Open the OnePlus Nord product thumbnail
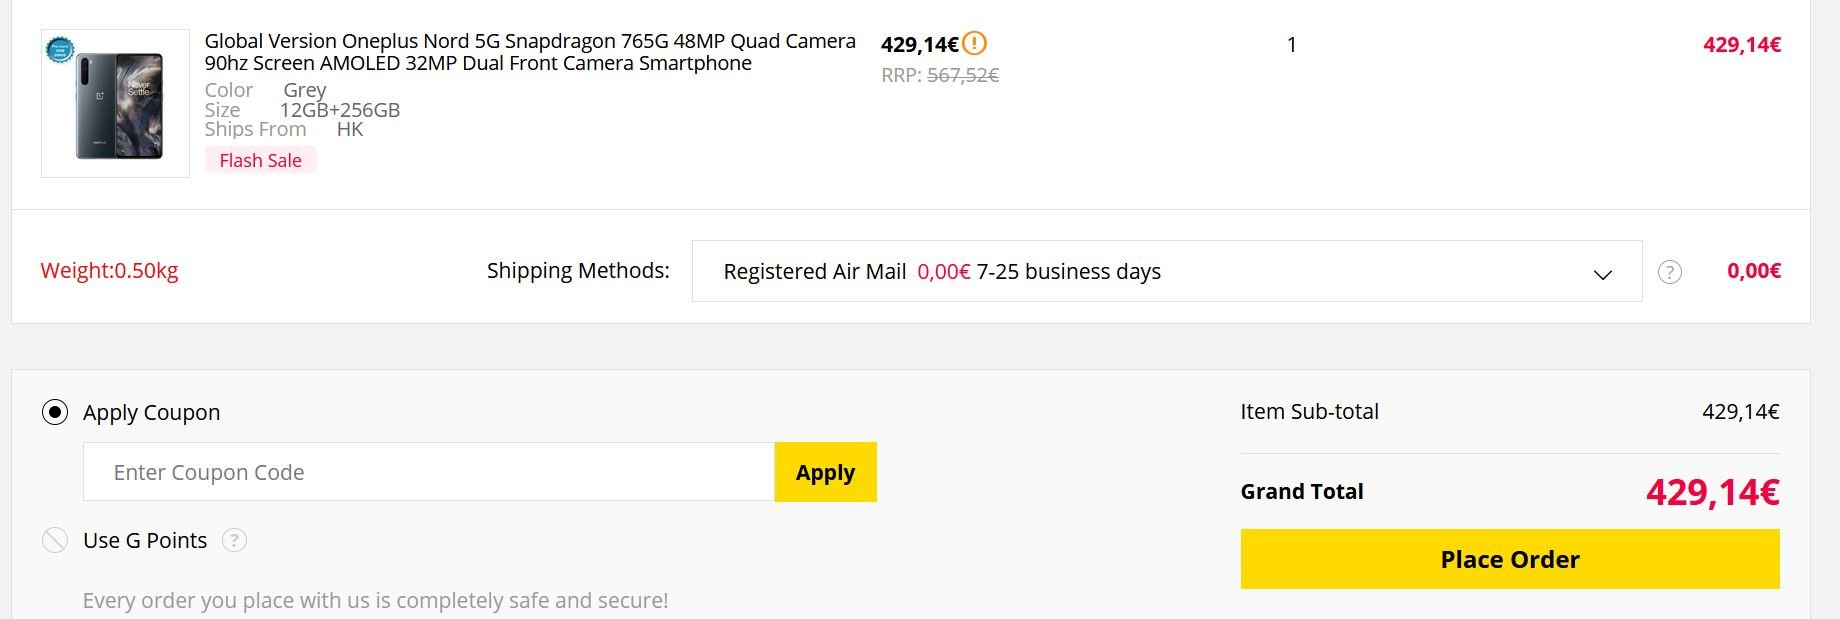The image size is (1840, 619). pos(116,104)
